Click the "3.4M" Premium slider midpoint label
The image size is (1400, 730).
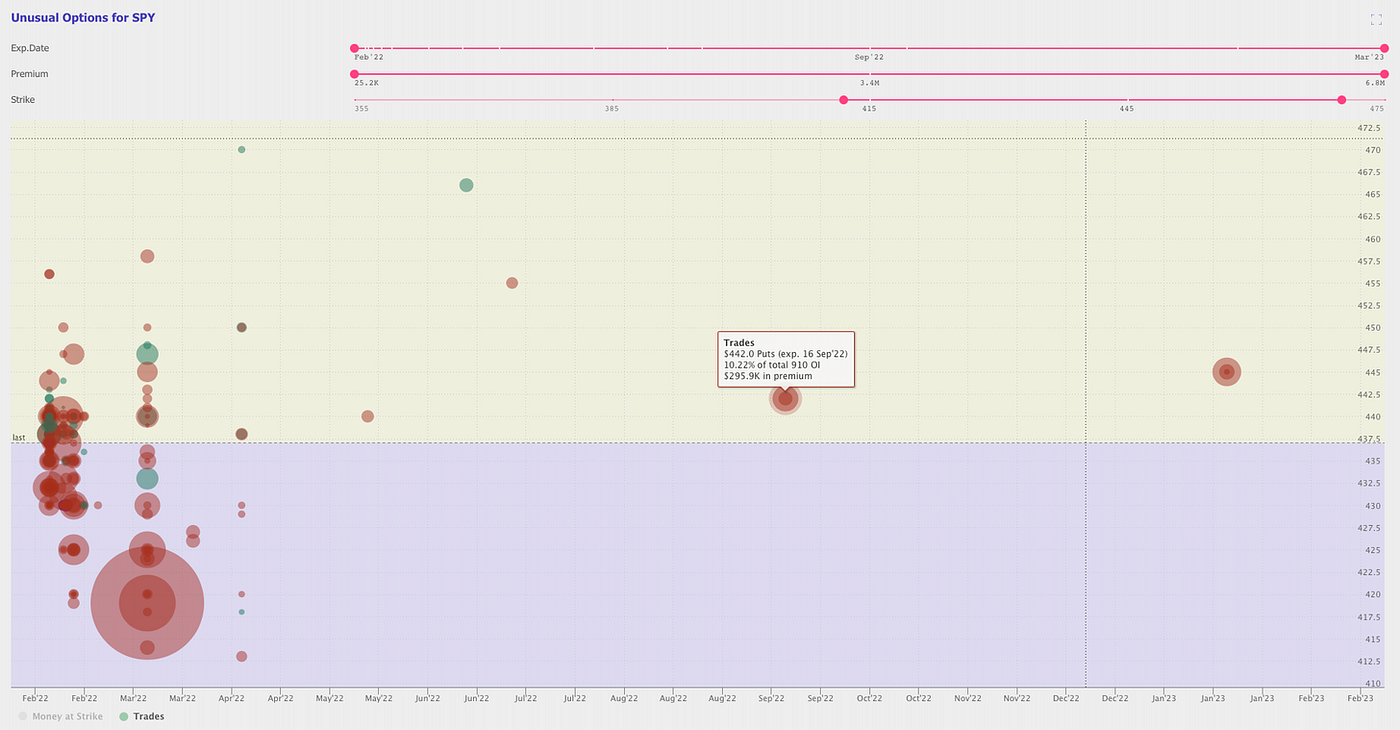869,83
